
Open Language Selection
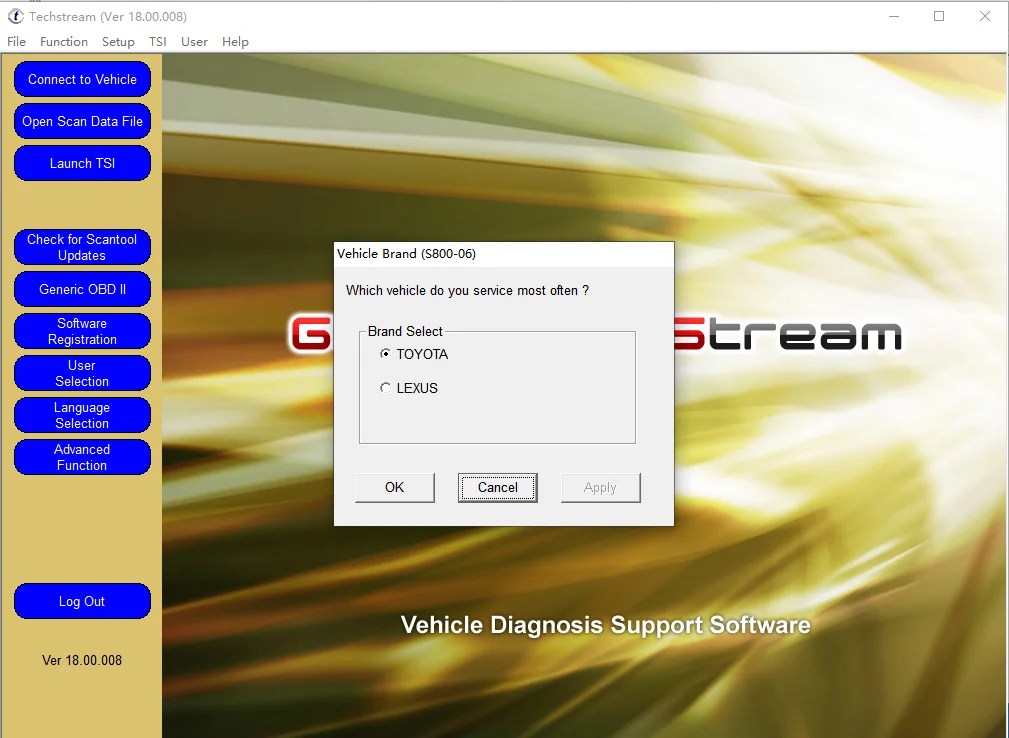tap(82, 415)
